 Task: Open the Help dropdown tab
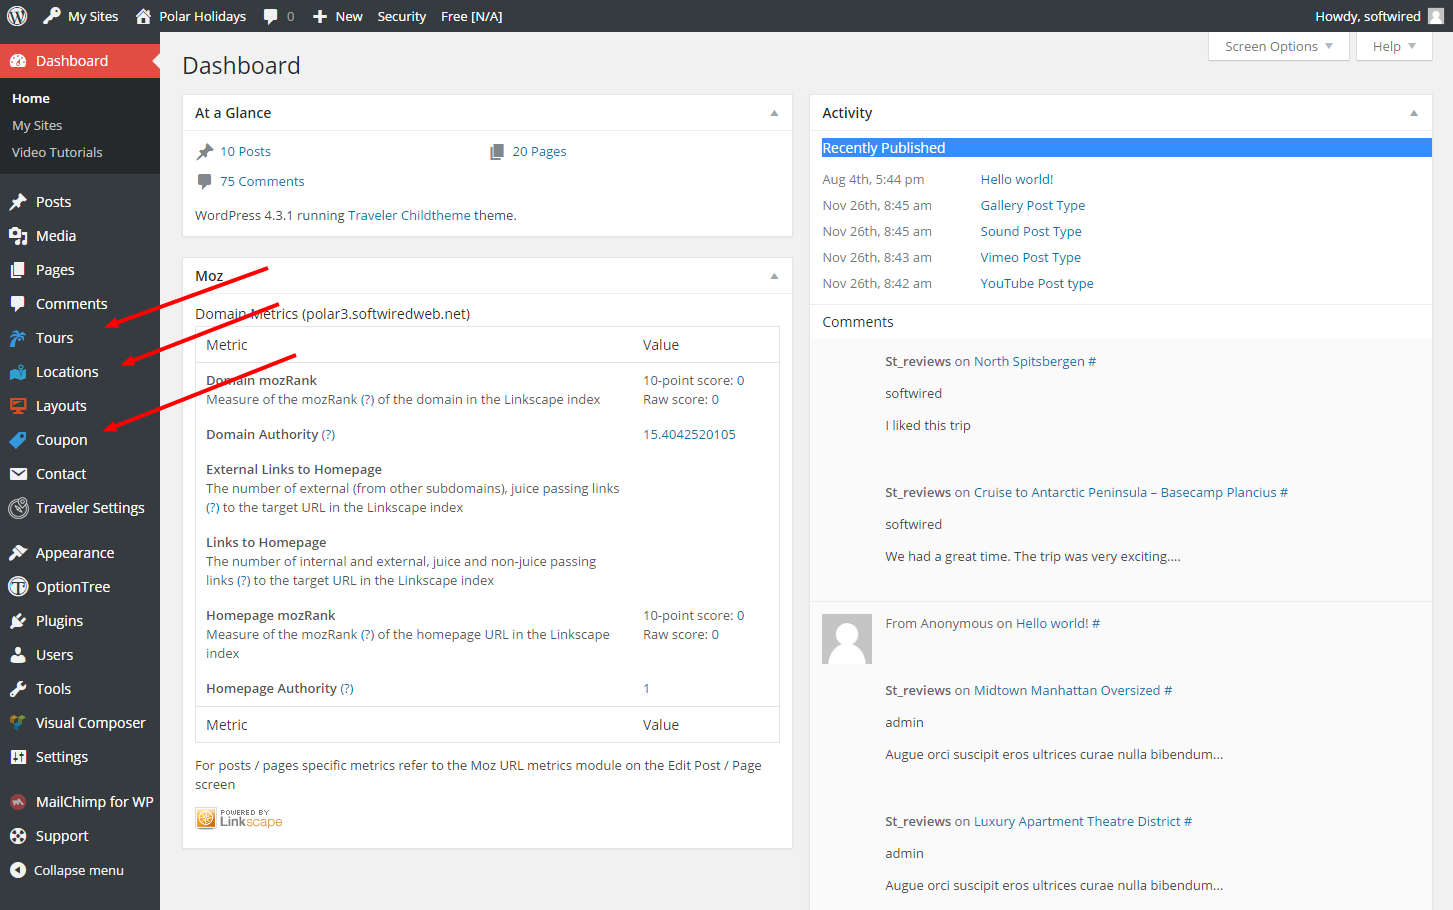click(x=1394, y=46)
